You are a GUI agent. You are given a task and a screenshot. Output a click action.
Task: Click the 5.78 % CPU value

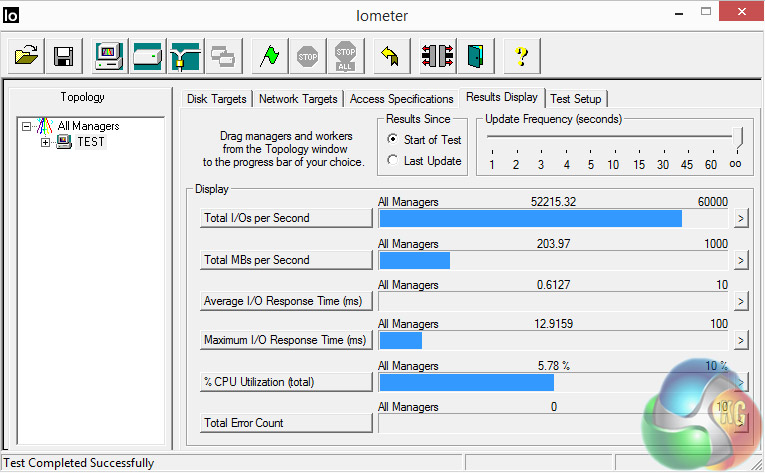[x=553, y=366]
